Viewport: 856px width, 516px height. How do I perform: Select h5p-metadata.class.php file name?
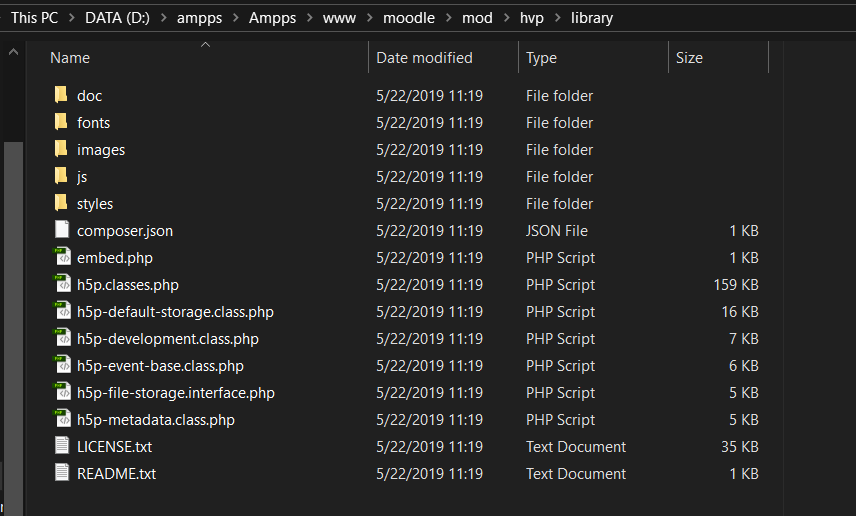(156, 419)
